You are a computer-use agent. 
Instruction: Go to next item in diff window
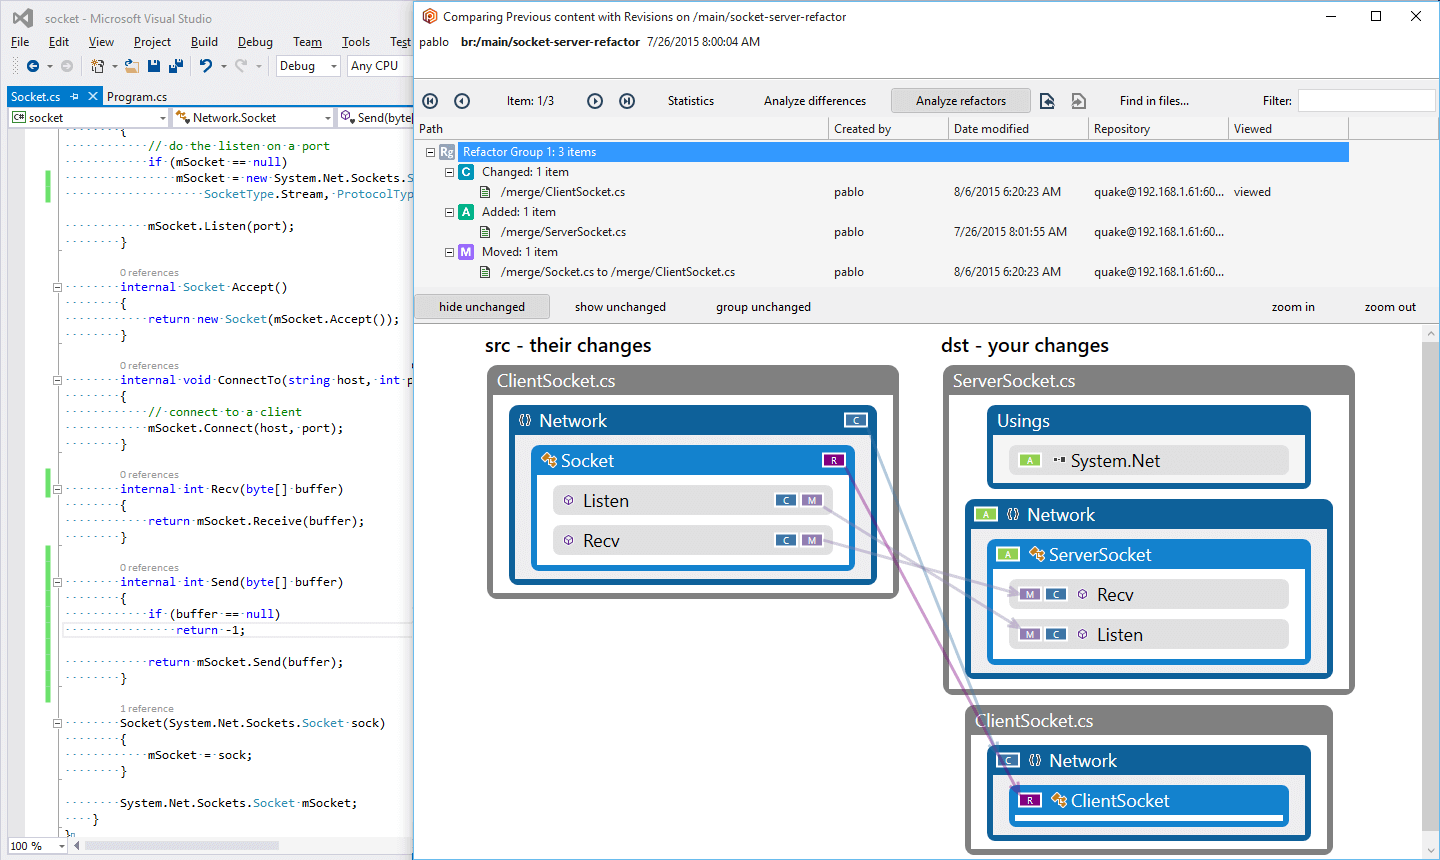point(595,101)
